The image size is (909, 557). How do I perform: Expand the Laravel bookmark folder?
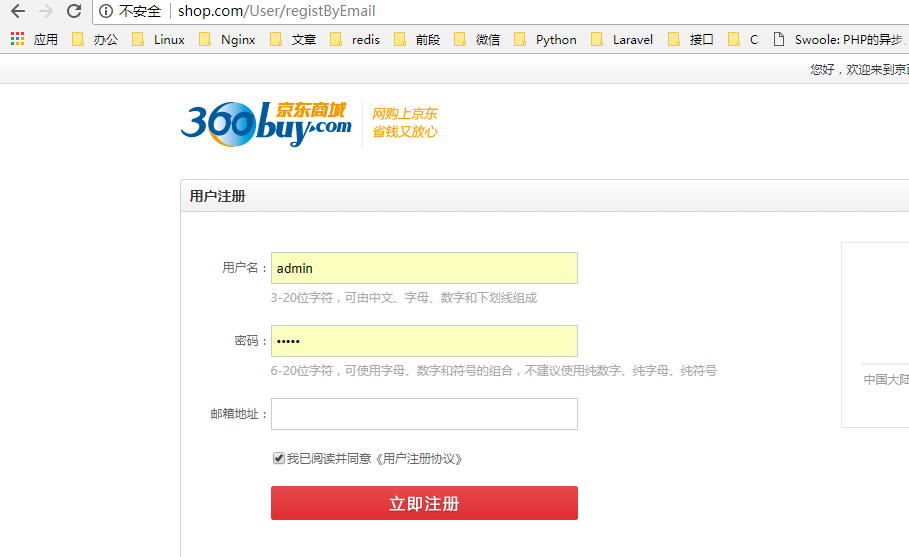point(622,40)
